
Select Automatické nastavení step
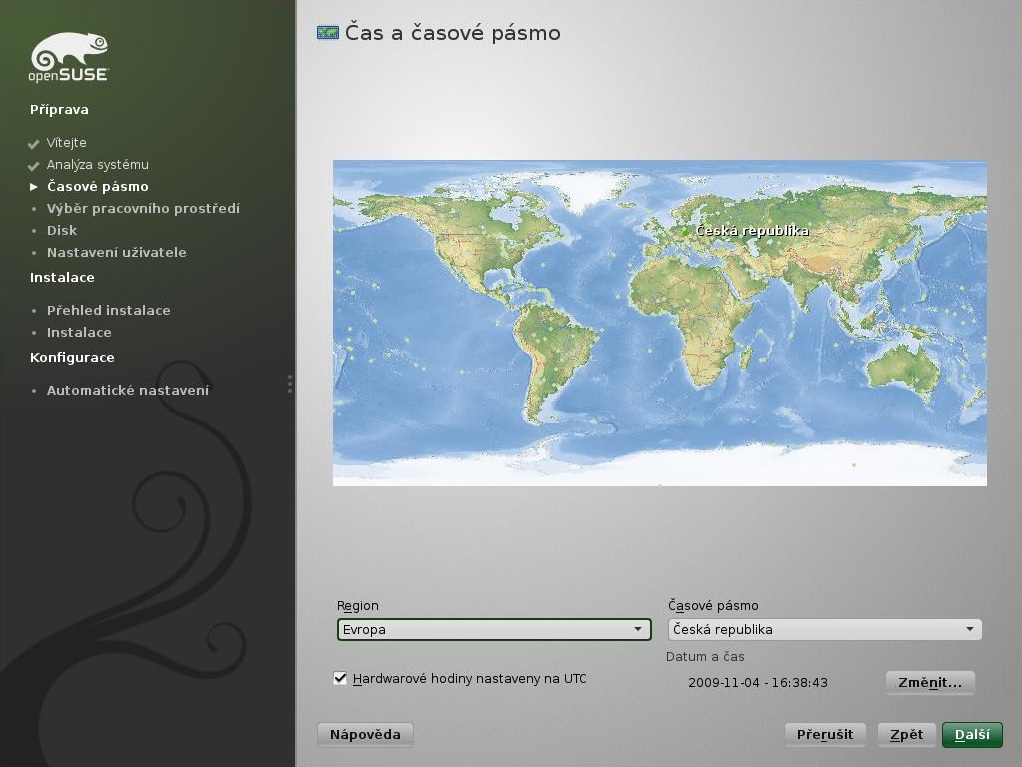pos(128,391)
